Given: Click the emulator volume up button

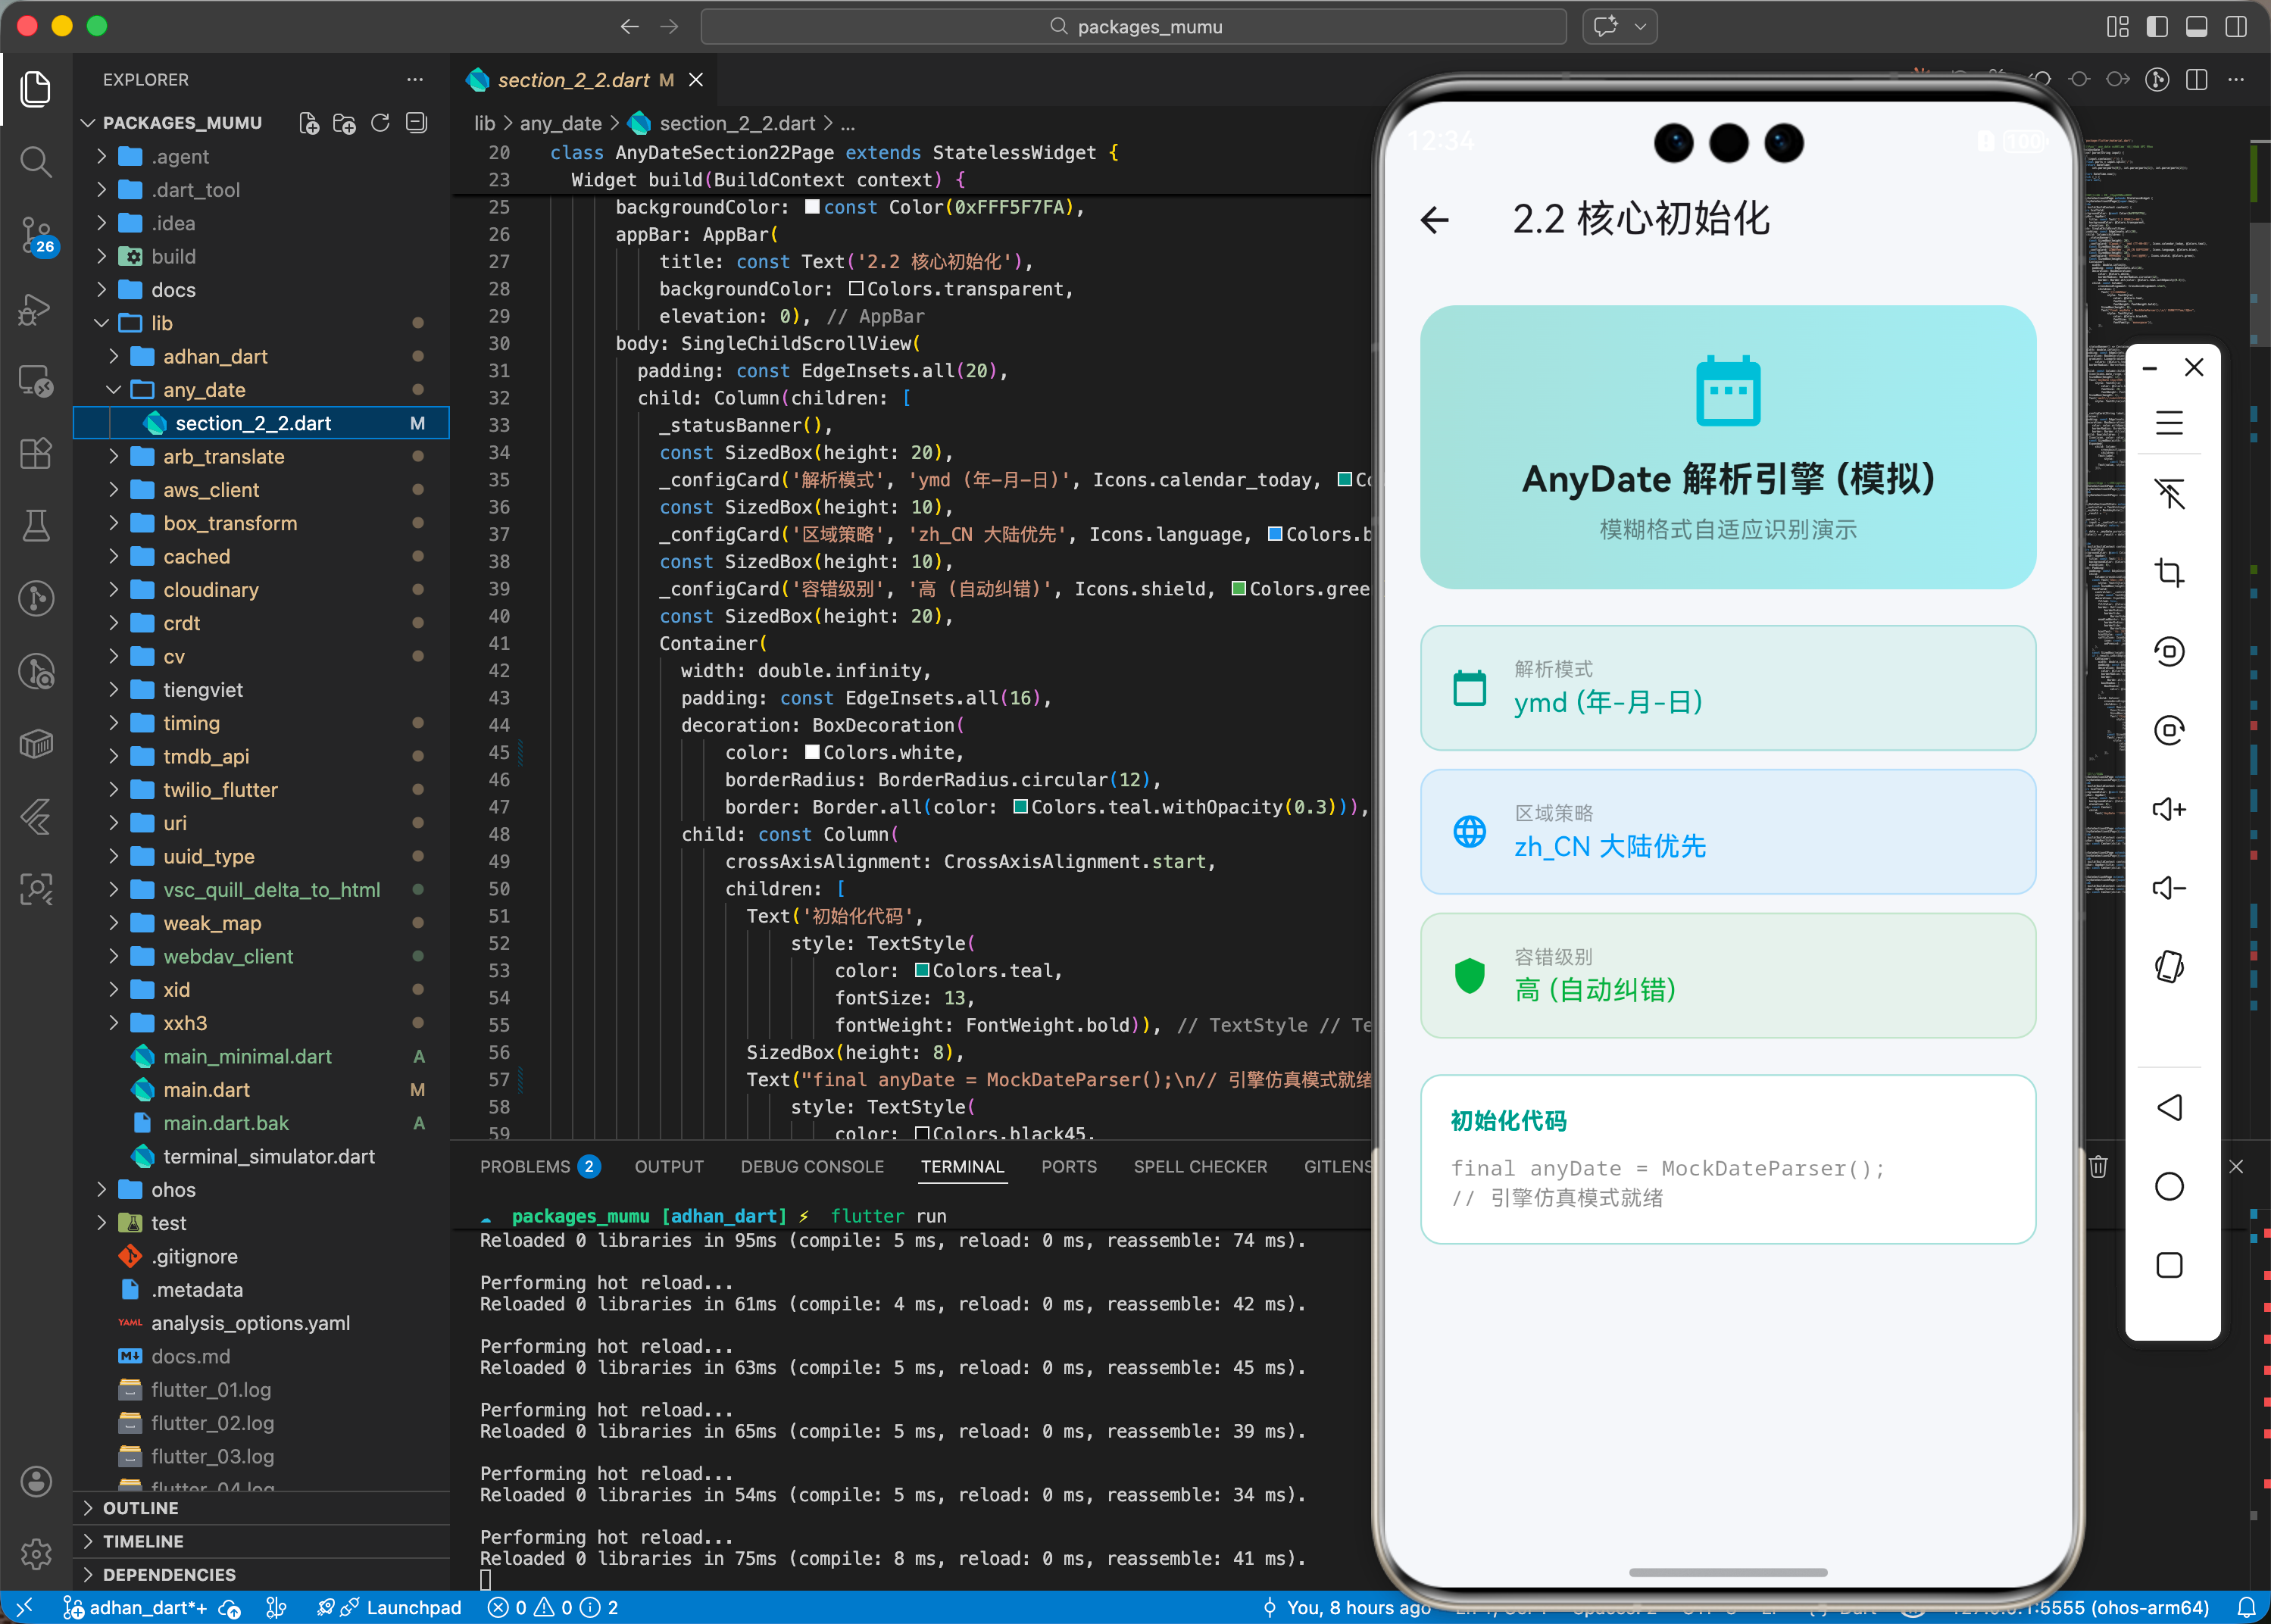Looking at the screenshot, I should [x=2169, y=809].
